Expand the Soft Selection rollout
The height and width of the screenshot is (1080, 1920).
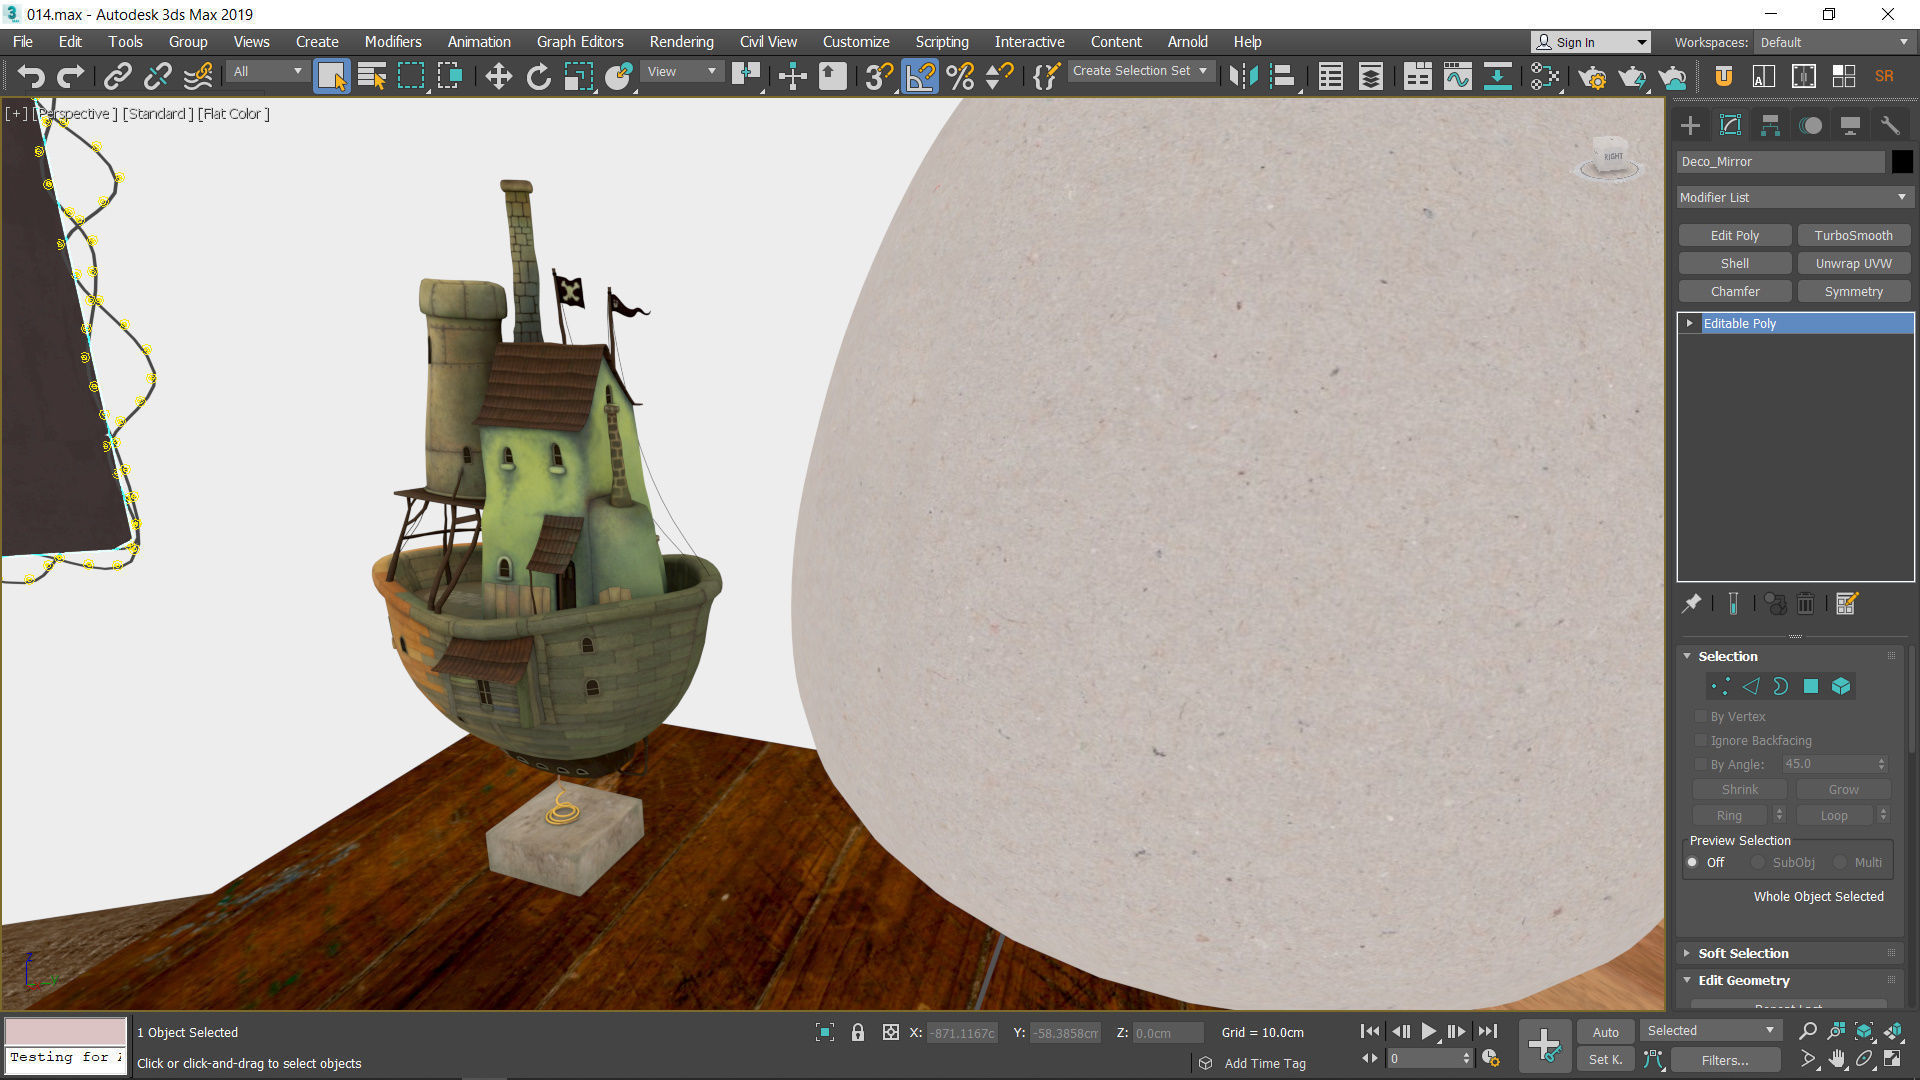[1742, 953]
